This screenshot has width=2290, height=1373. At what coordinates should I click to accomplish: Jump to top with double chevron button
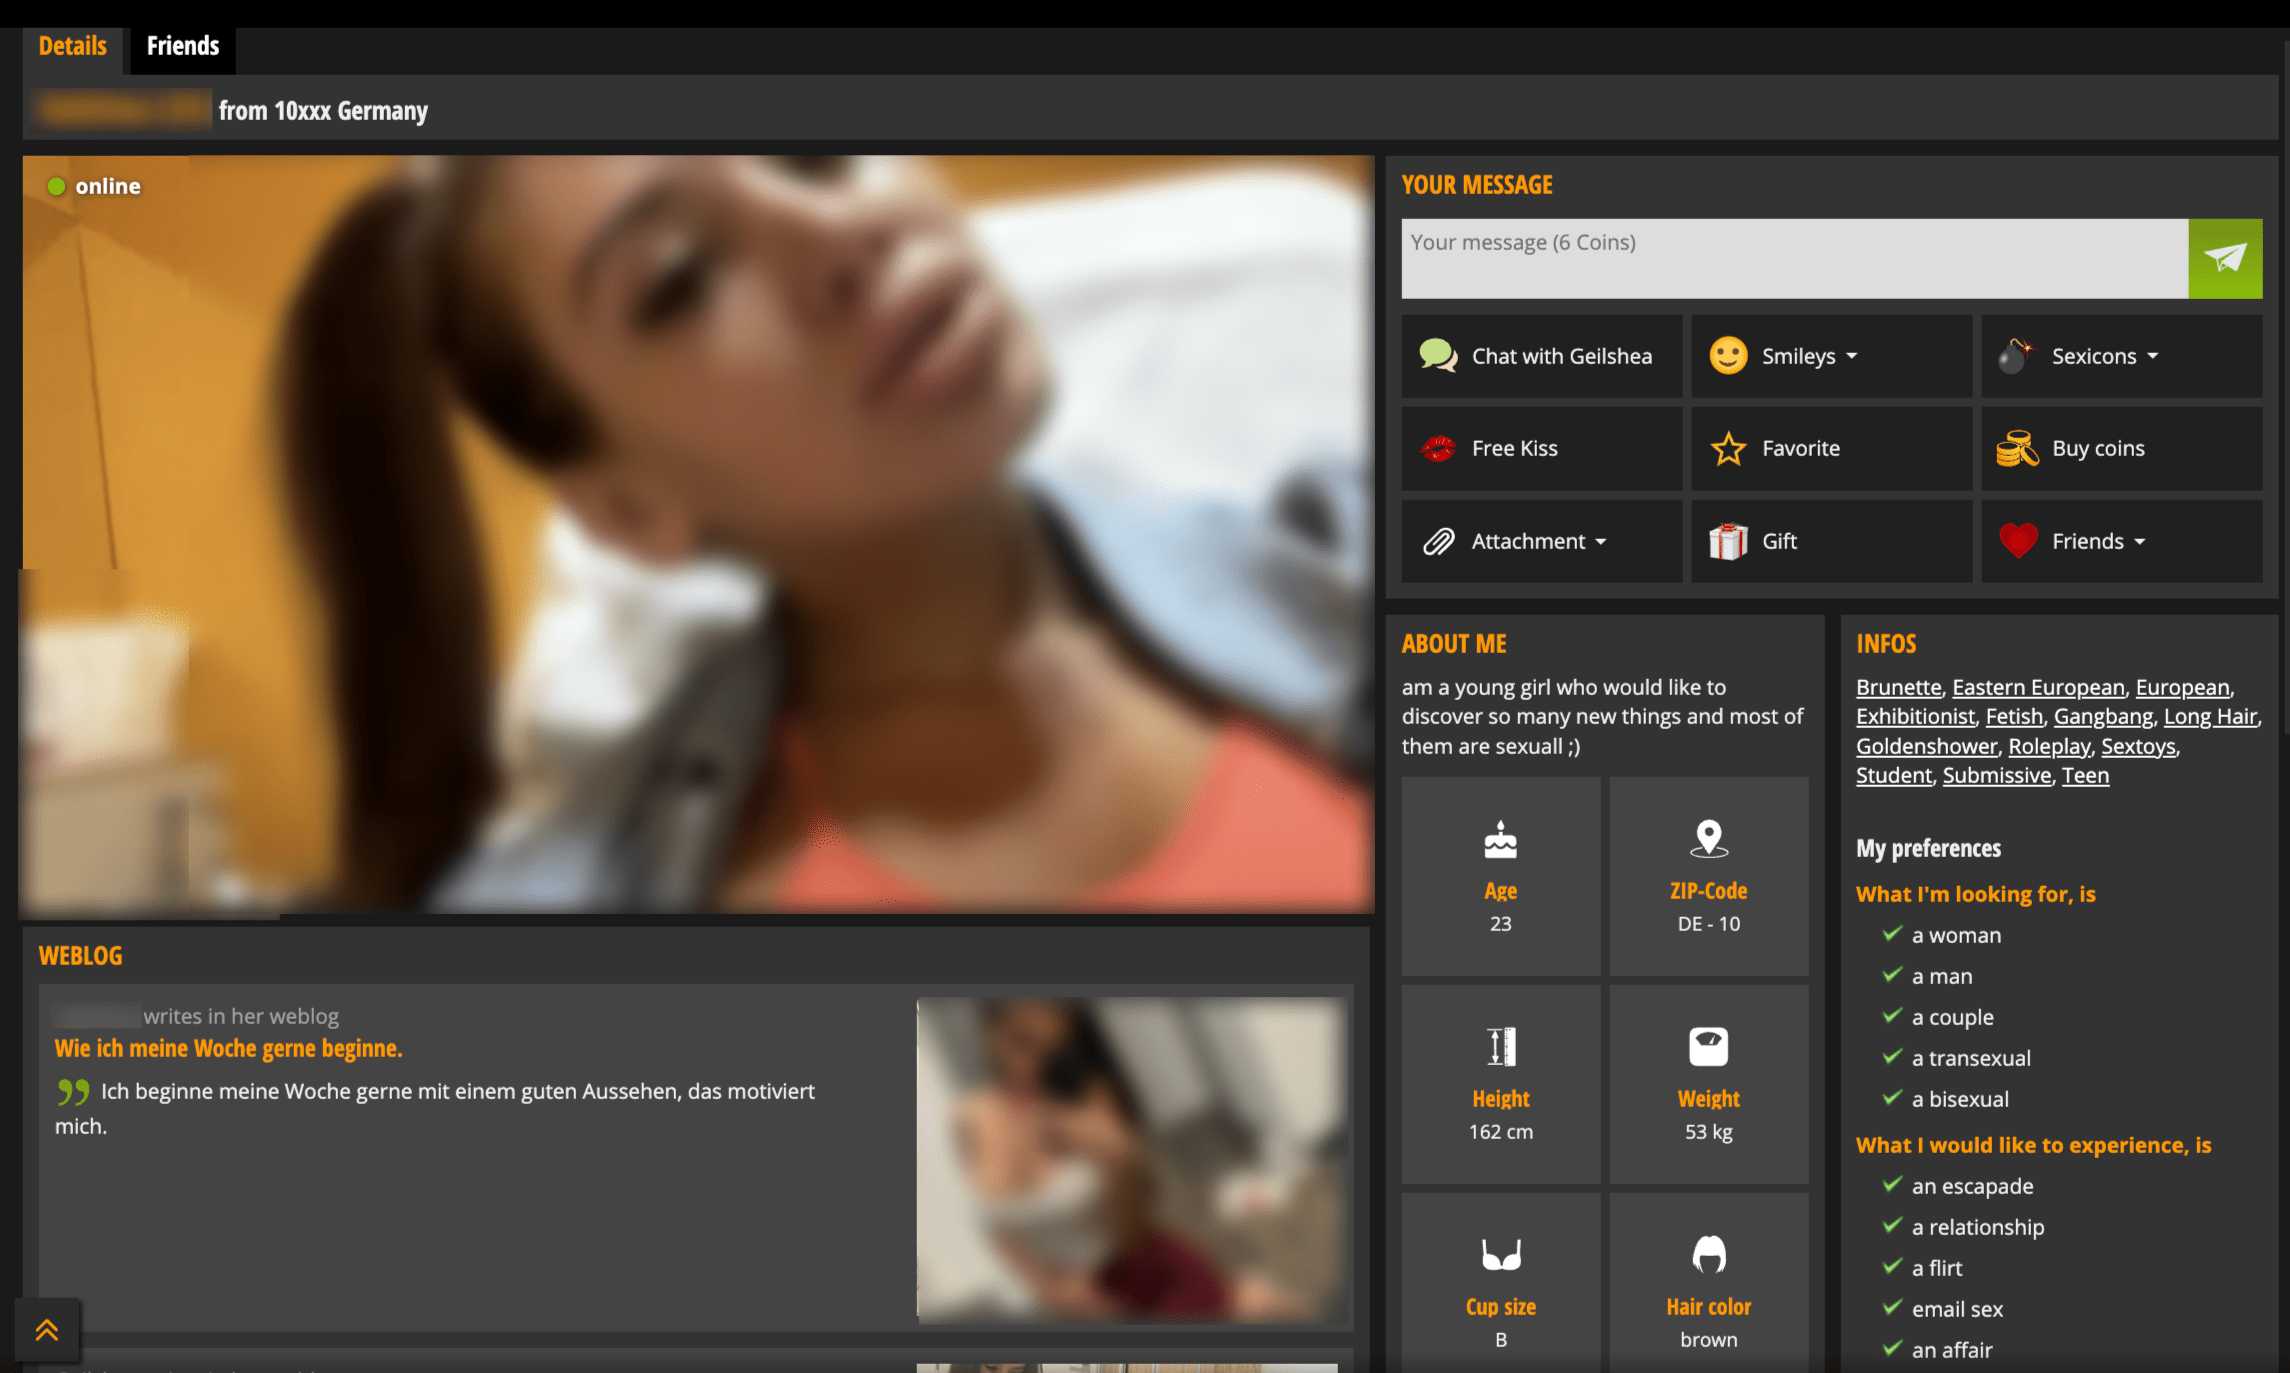point(47,1330)
